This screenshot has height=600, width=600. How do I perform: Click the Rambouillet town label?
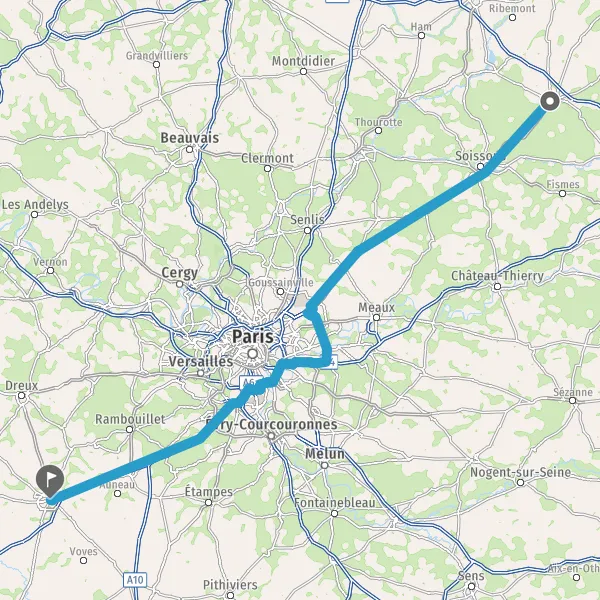pos(130,419)
